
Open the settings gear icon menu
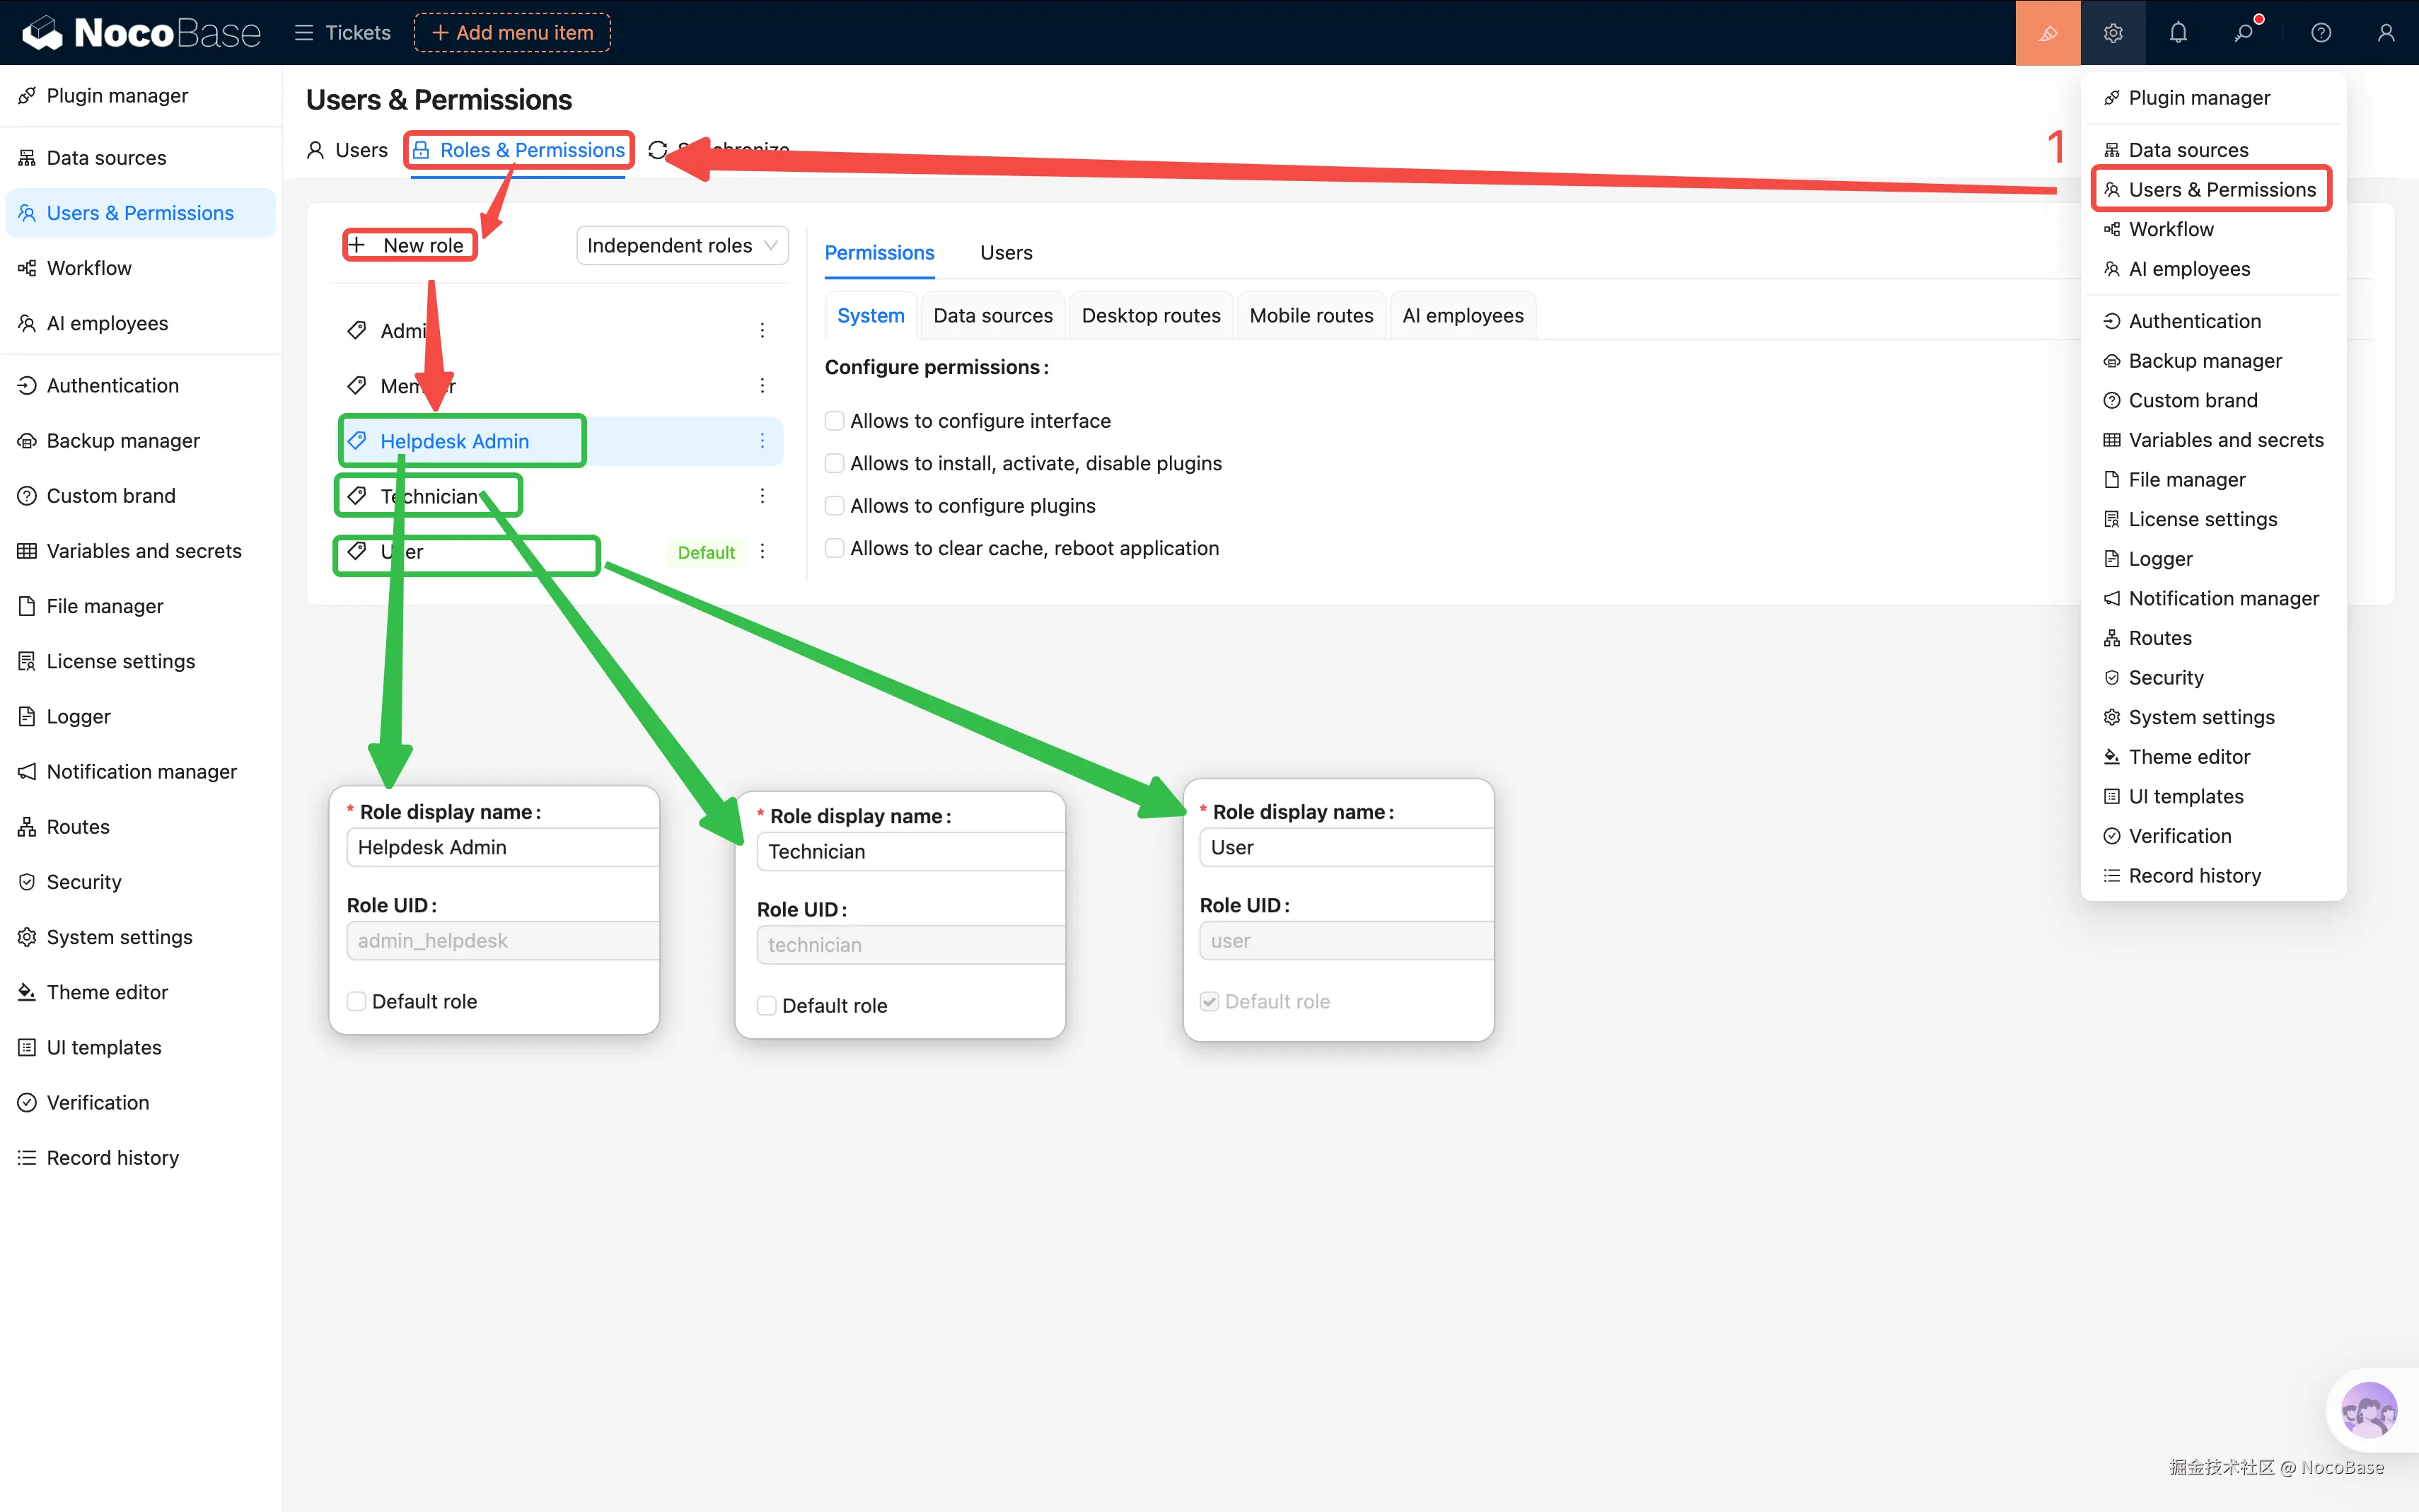pos(2112,33)
